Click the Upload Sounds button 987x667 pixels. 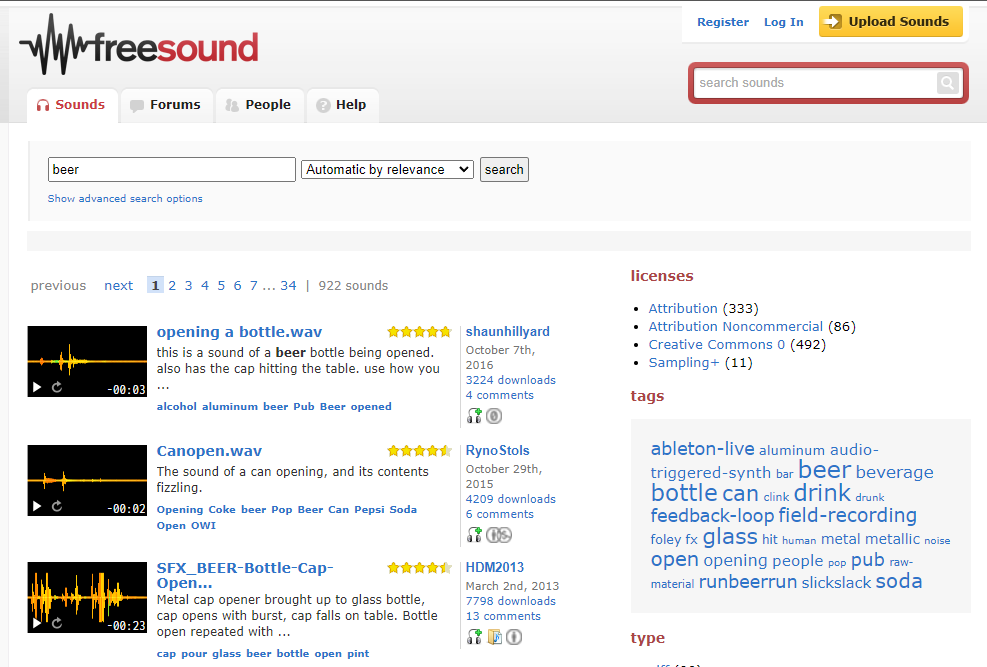pyautogui.click(x=891, y=21)
